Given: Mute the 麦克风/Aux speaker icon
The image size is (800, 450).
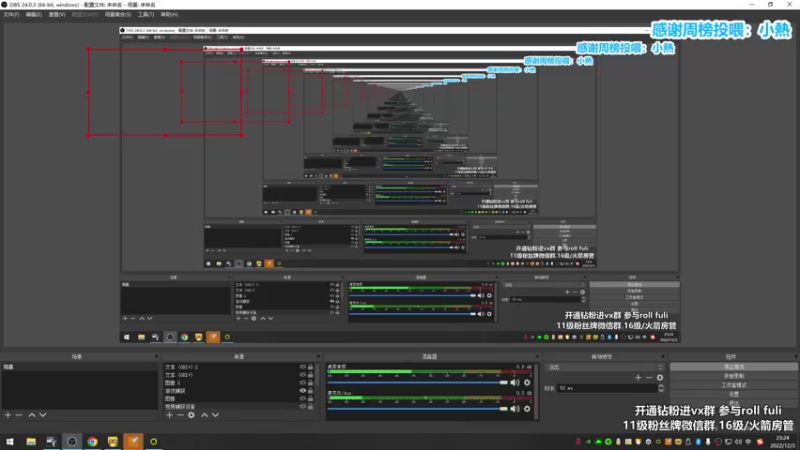Looking at the screenshot, I should coord(515,409).
